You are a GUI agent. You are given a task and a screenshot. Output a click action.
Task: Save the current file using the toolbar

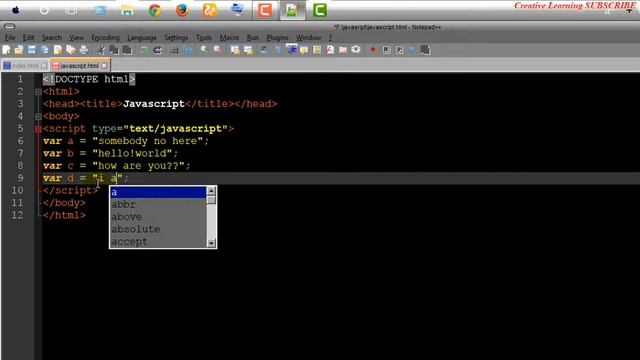(31, 50)
